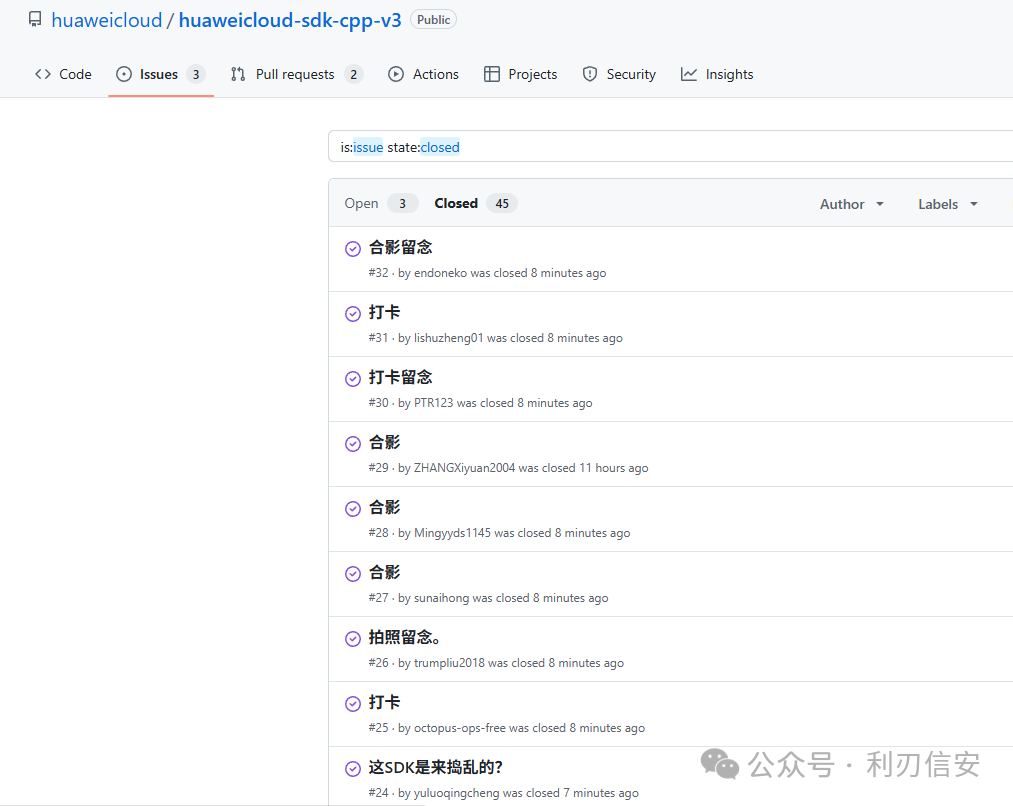Click the repository book icon beside huaweicloud
The image size is (1013, 806).
click(35, 19)
